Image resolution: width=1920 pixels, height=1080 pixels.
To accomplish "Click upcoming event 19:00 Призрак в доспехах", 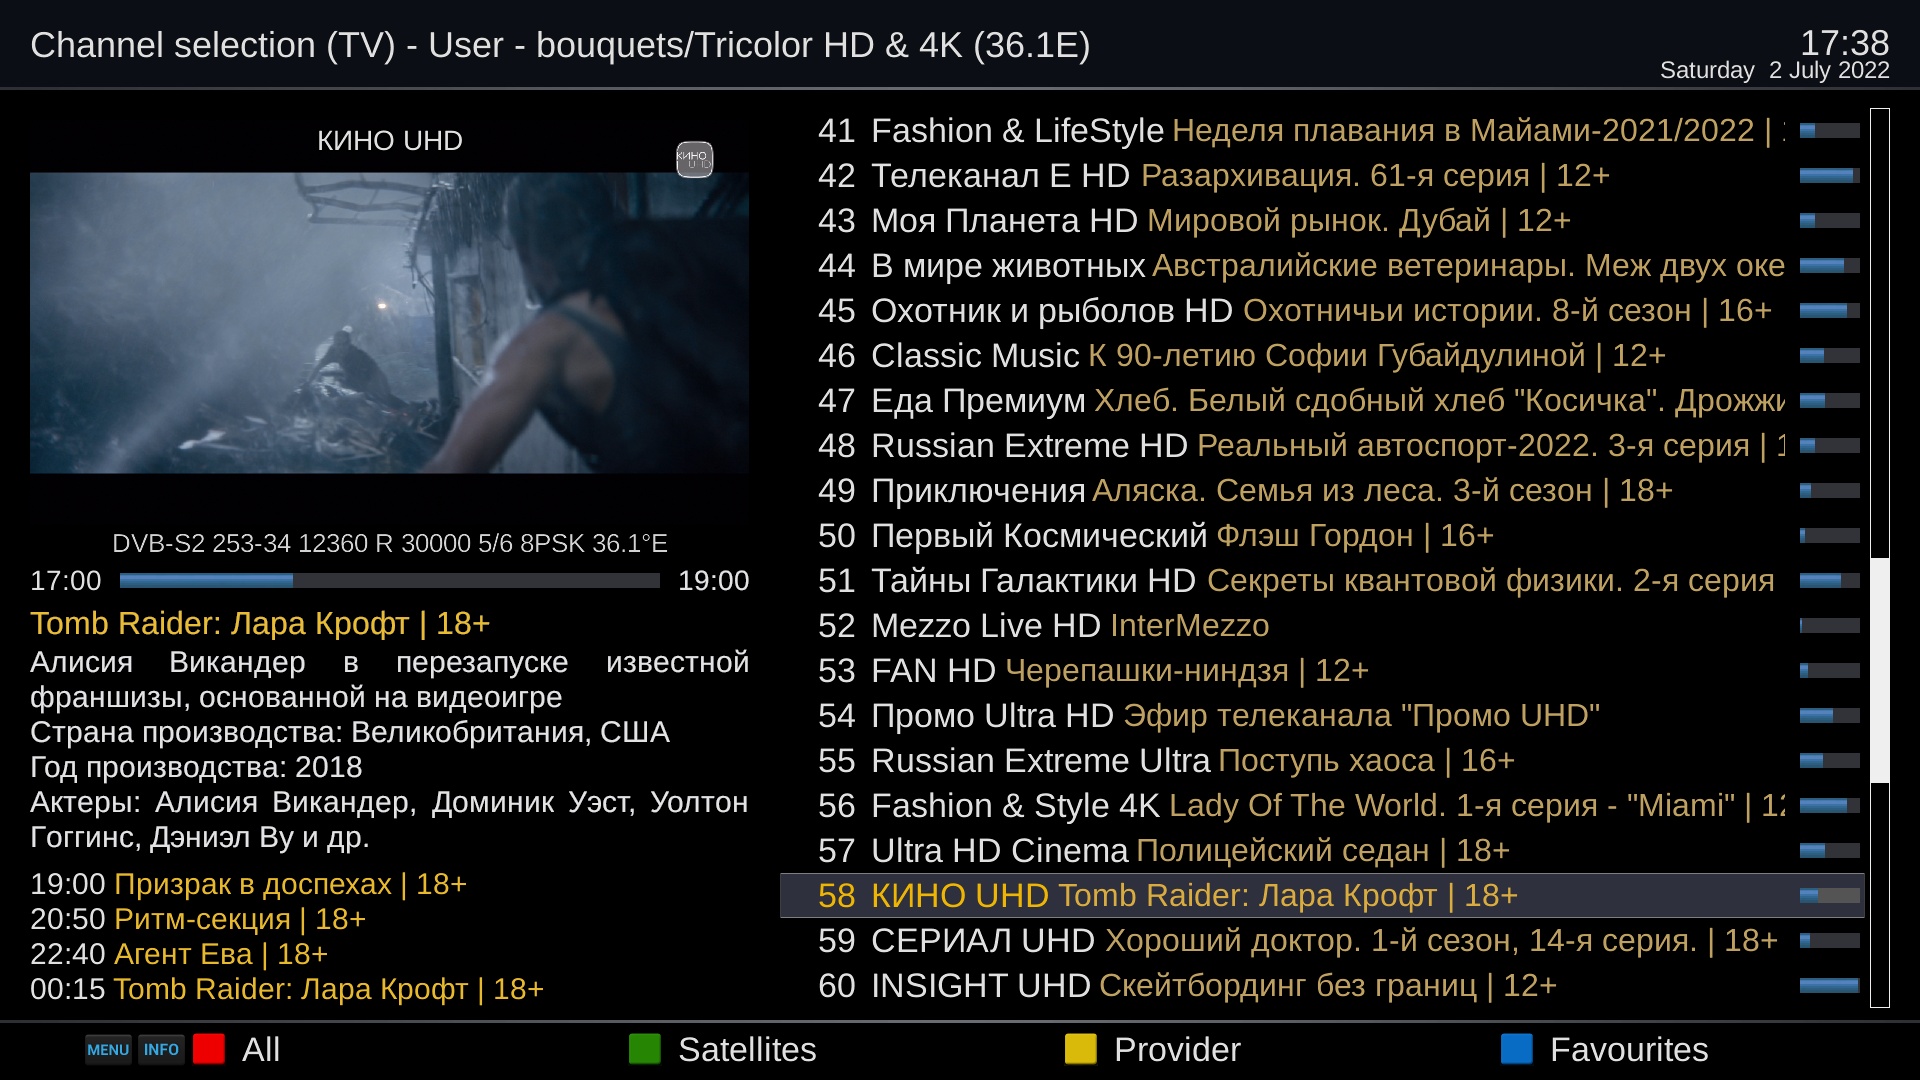I will (248, 884).
